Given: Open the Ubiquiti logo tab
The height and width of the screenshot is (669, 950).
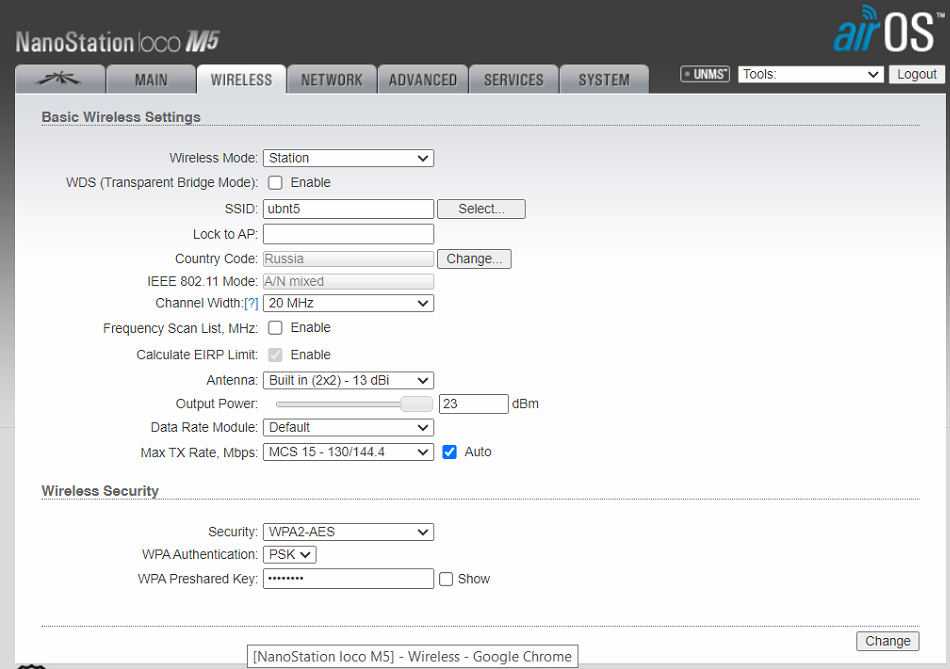Looking at the screenshot, I should point(59,79).
